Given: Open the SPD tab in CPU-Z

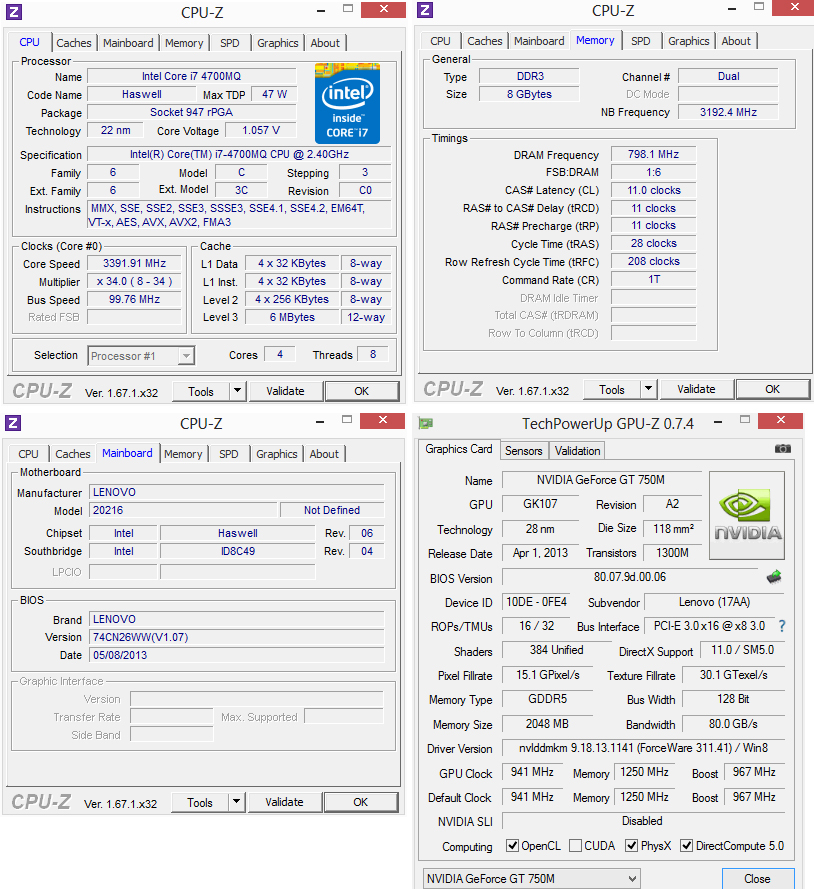Looking at the screenshot, I should tap(229, 43).
